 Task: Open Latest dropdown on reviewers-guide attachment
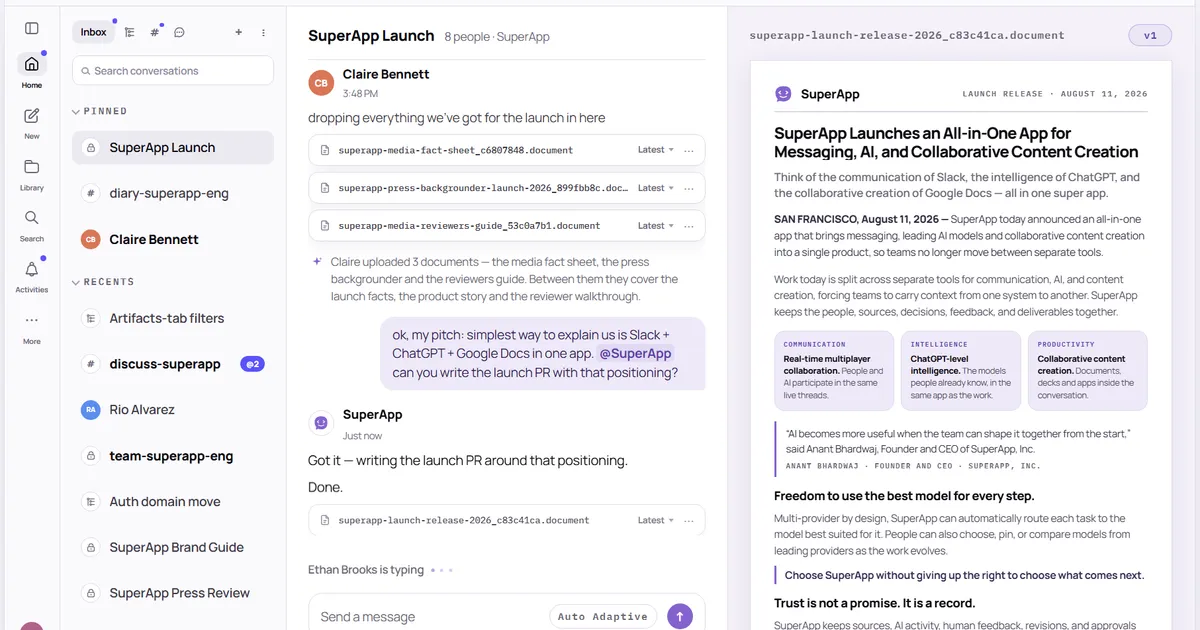click(656, 226)
